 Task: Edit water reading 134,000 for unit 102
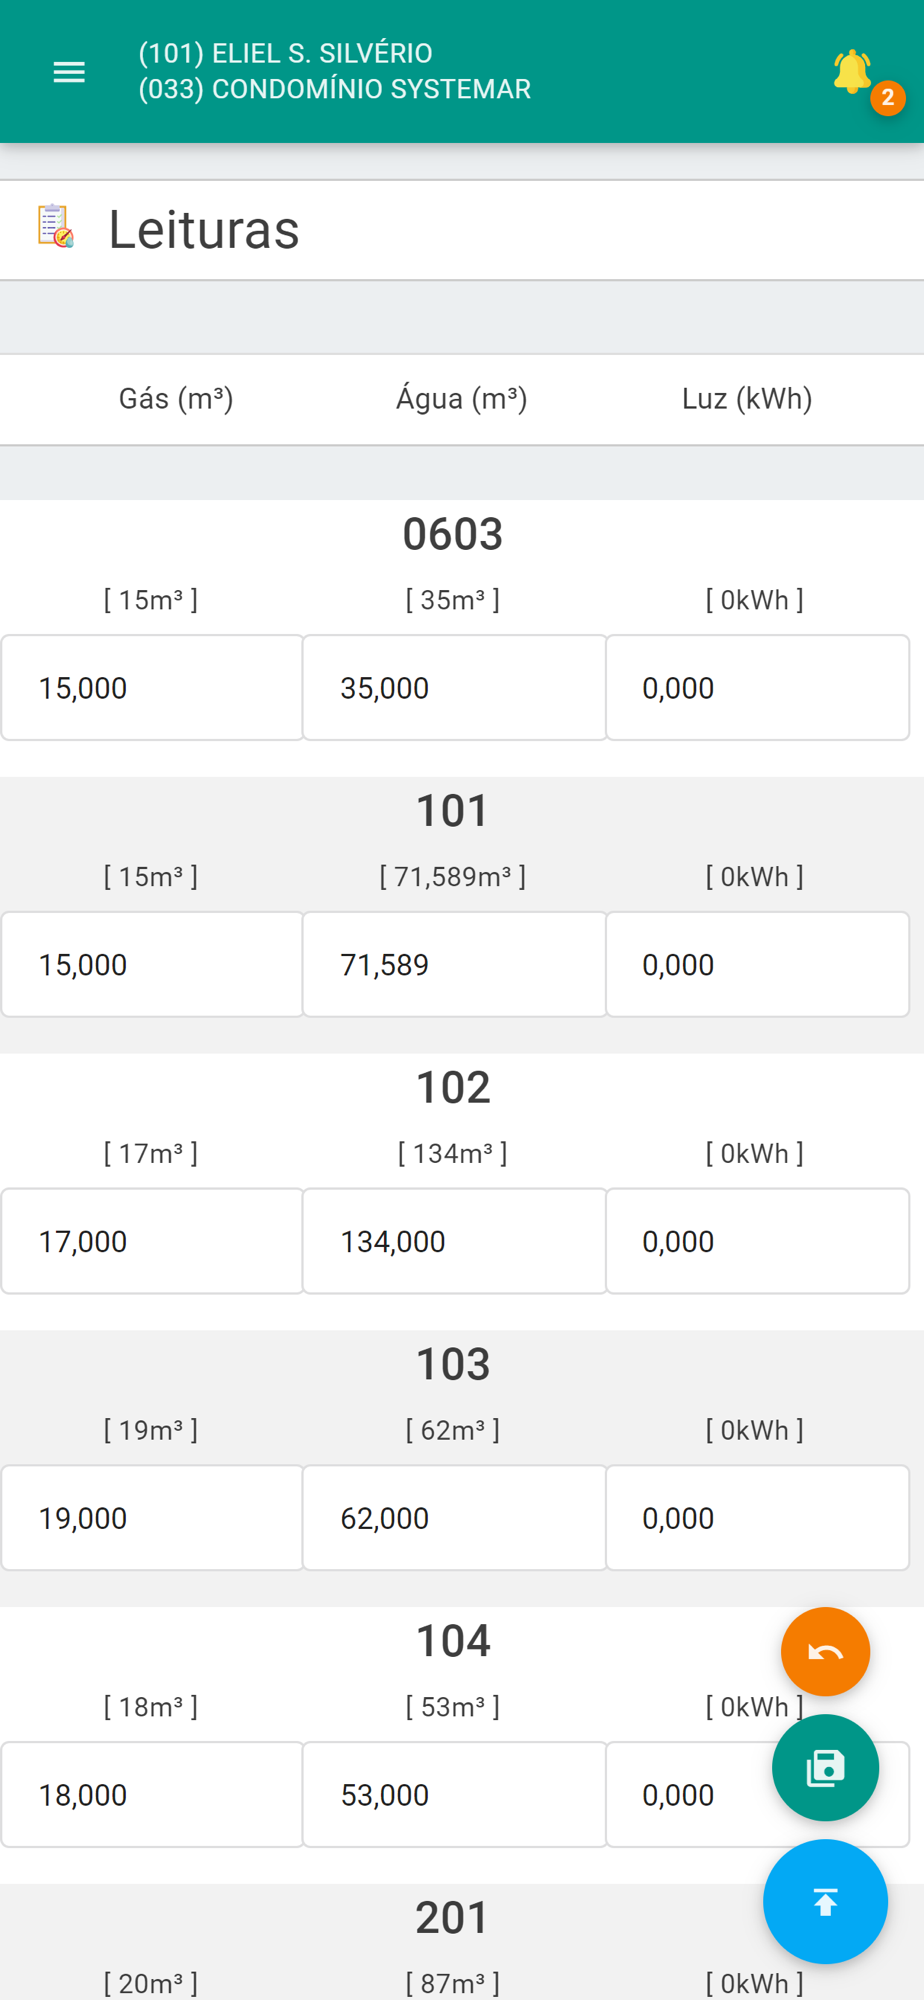point(455,1241)
